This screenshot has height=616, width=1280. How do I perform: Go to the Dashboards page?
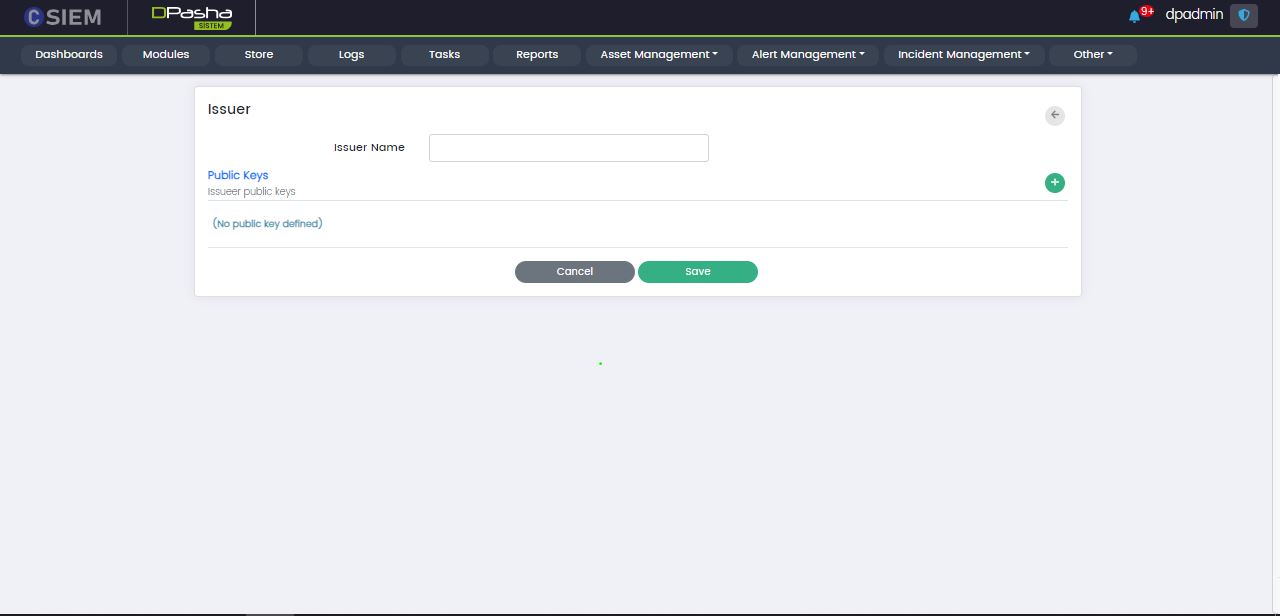[x=69, y=55]
